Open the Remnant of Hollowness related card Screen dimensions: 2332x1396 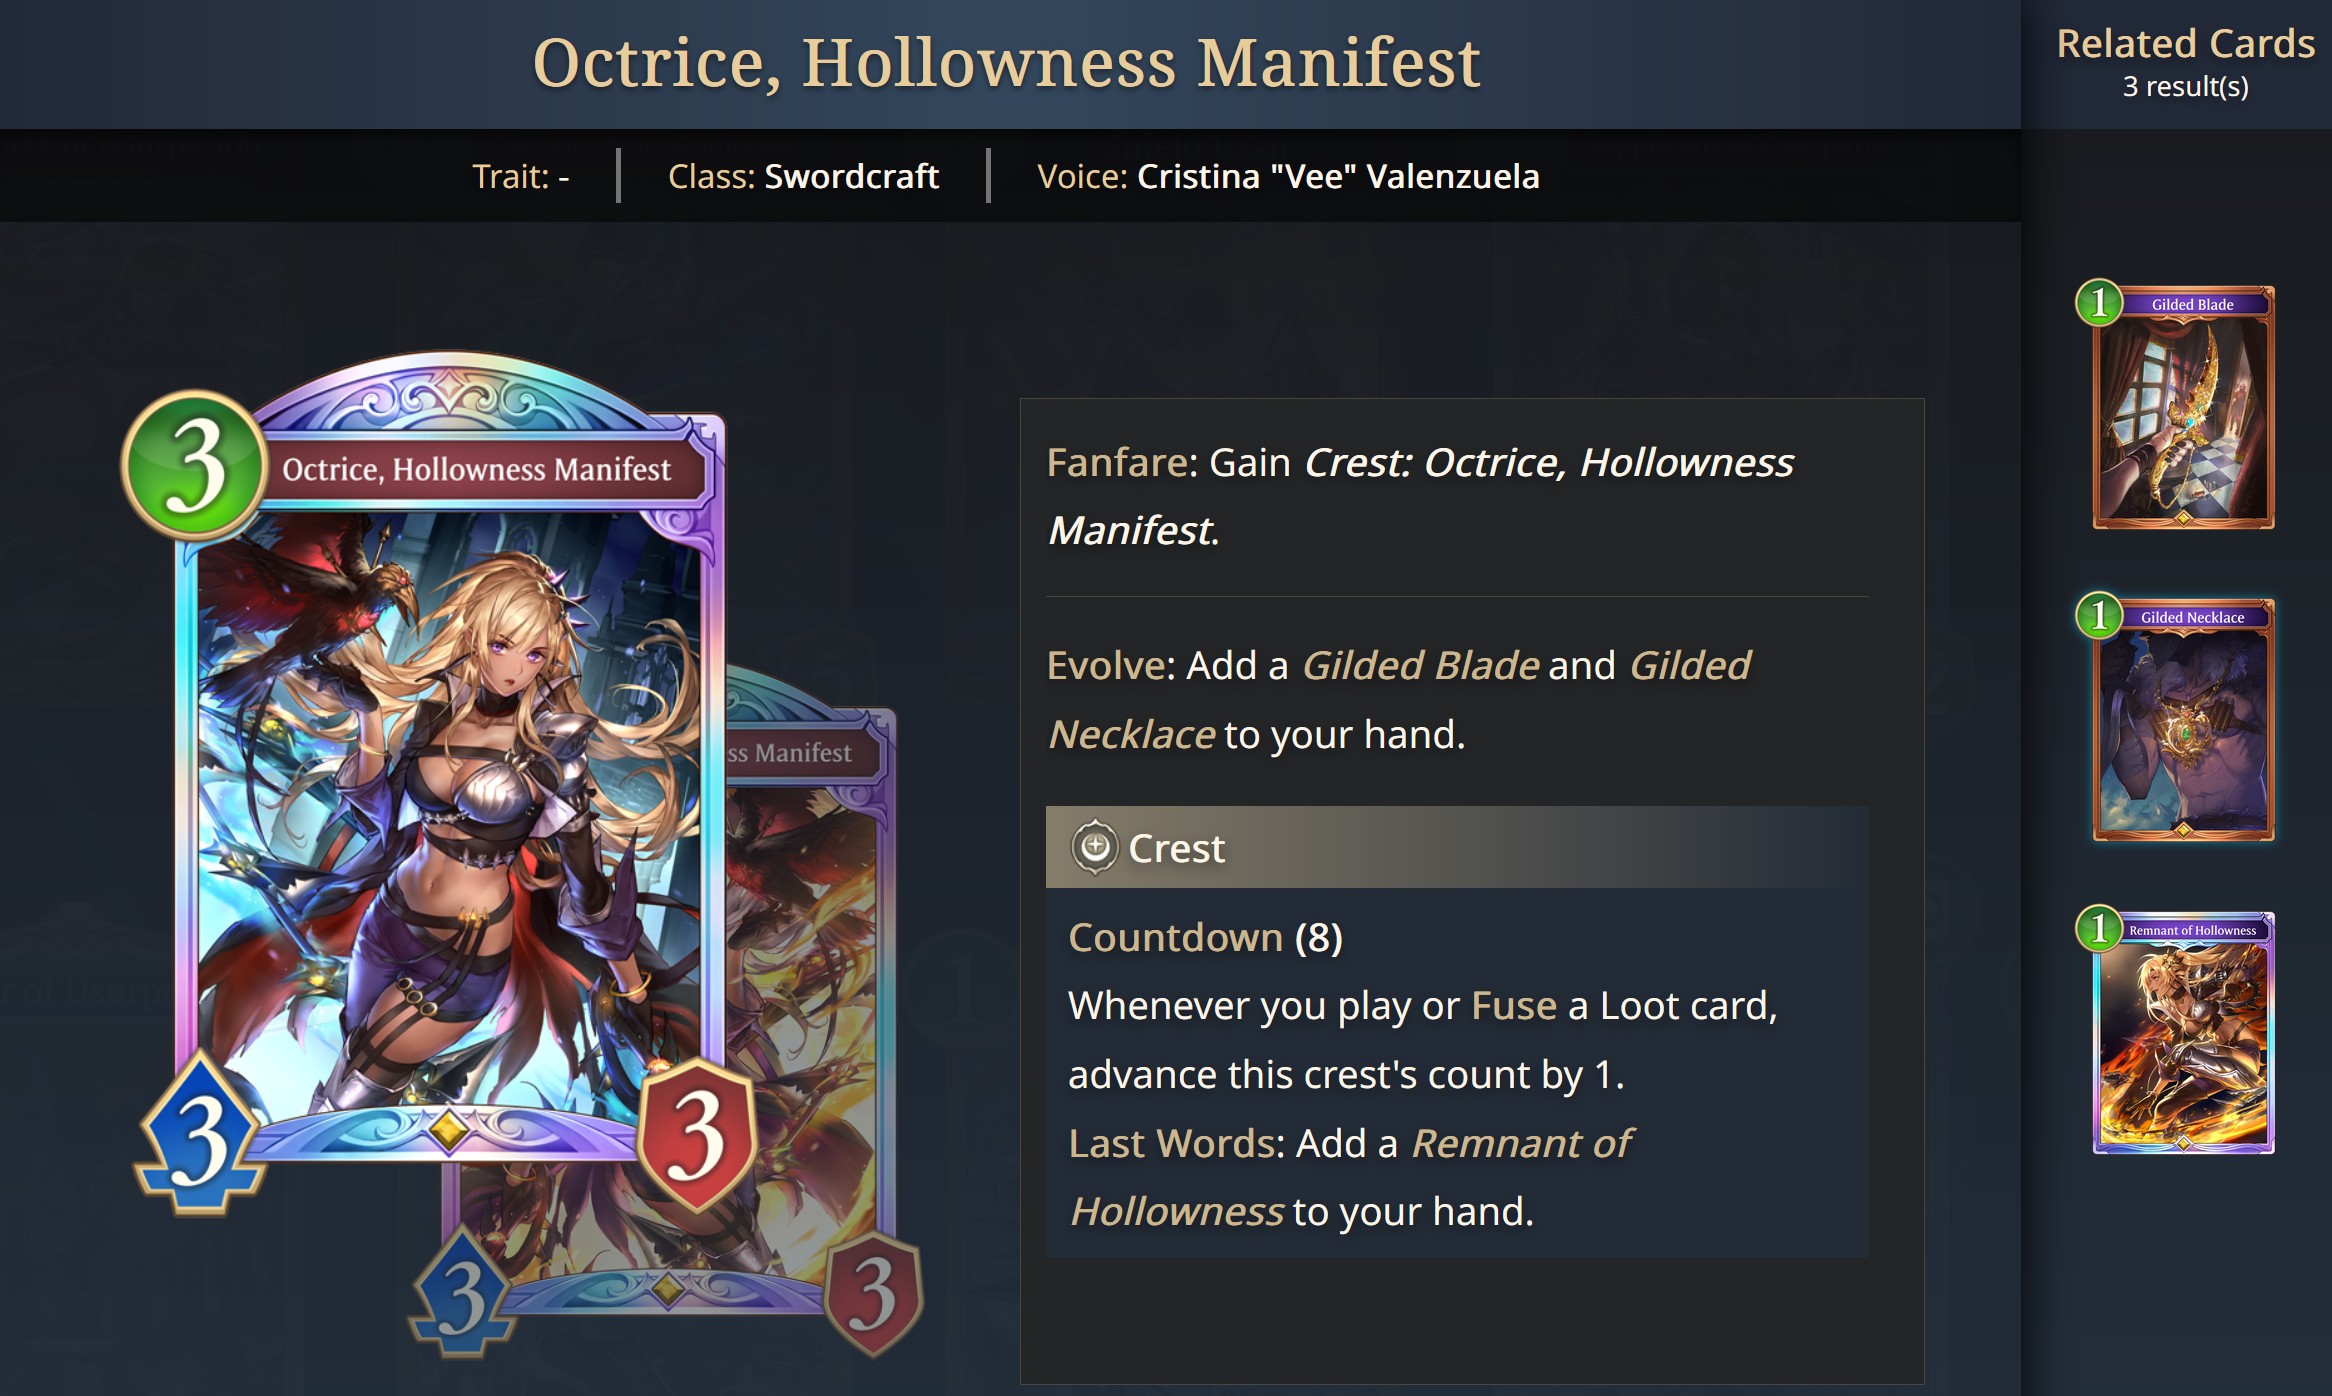(x=2184, y=1034)
